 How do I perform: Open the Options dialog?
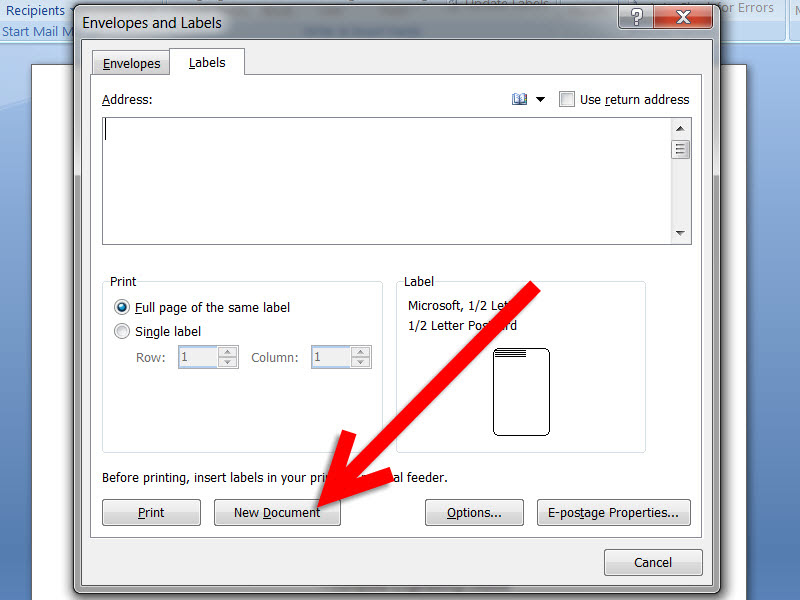474,512
